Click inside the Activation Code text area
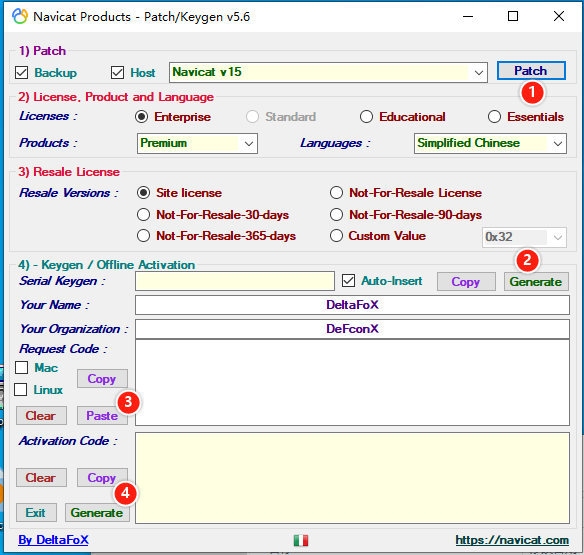584x555 pixels. pyautogui.click(x=352, y=478)
